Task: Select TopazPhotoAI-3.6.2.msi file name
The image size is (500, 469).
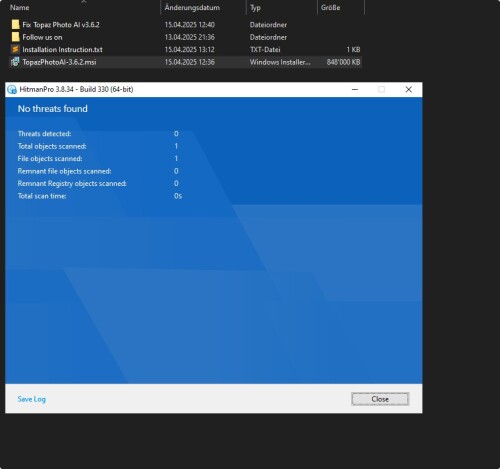Action: 59,62
